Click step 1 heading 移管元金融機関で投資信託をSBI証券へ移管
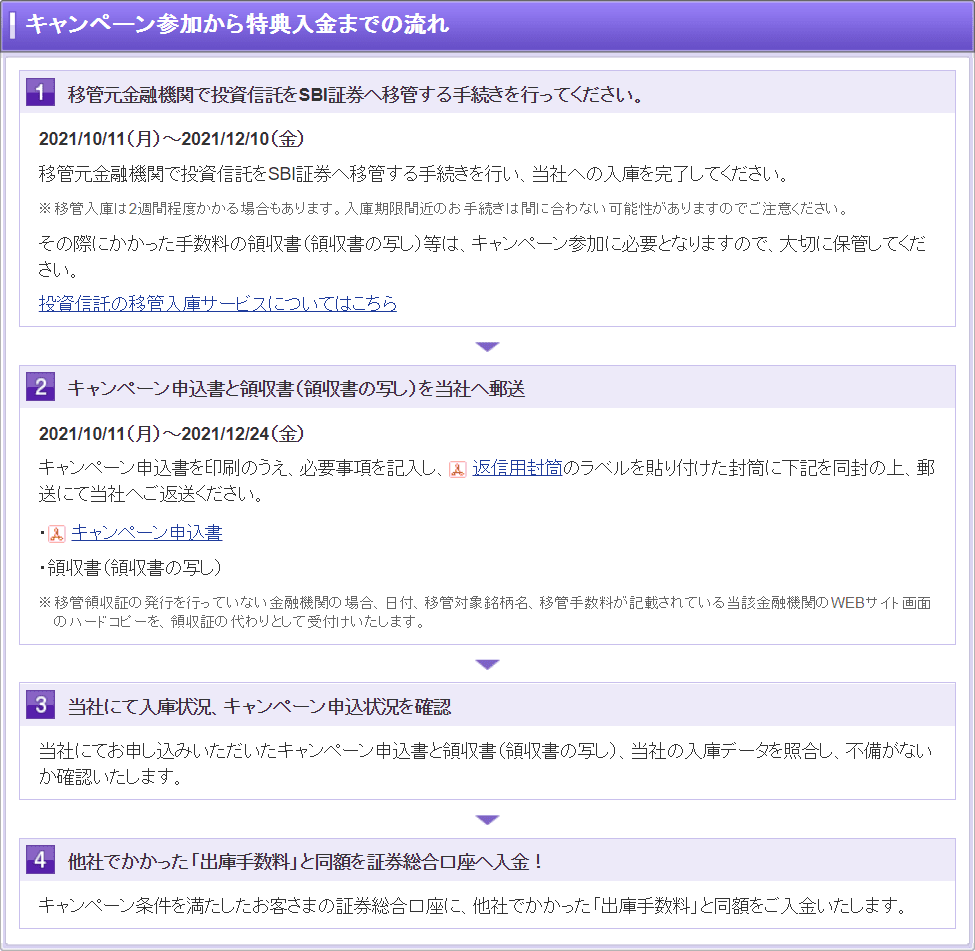 pyautogui.click(x=355, y=95)
